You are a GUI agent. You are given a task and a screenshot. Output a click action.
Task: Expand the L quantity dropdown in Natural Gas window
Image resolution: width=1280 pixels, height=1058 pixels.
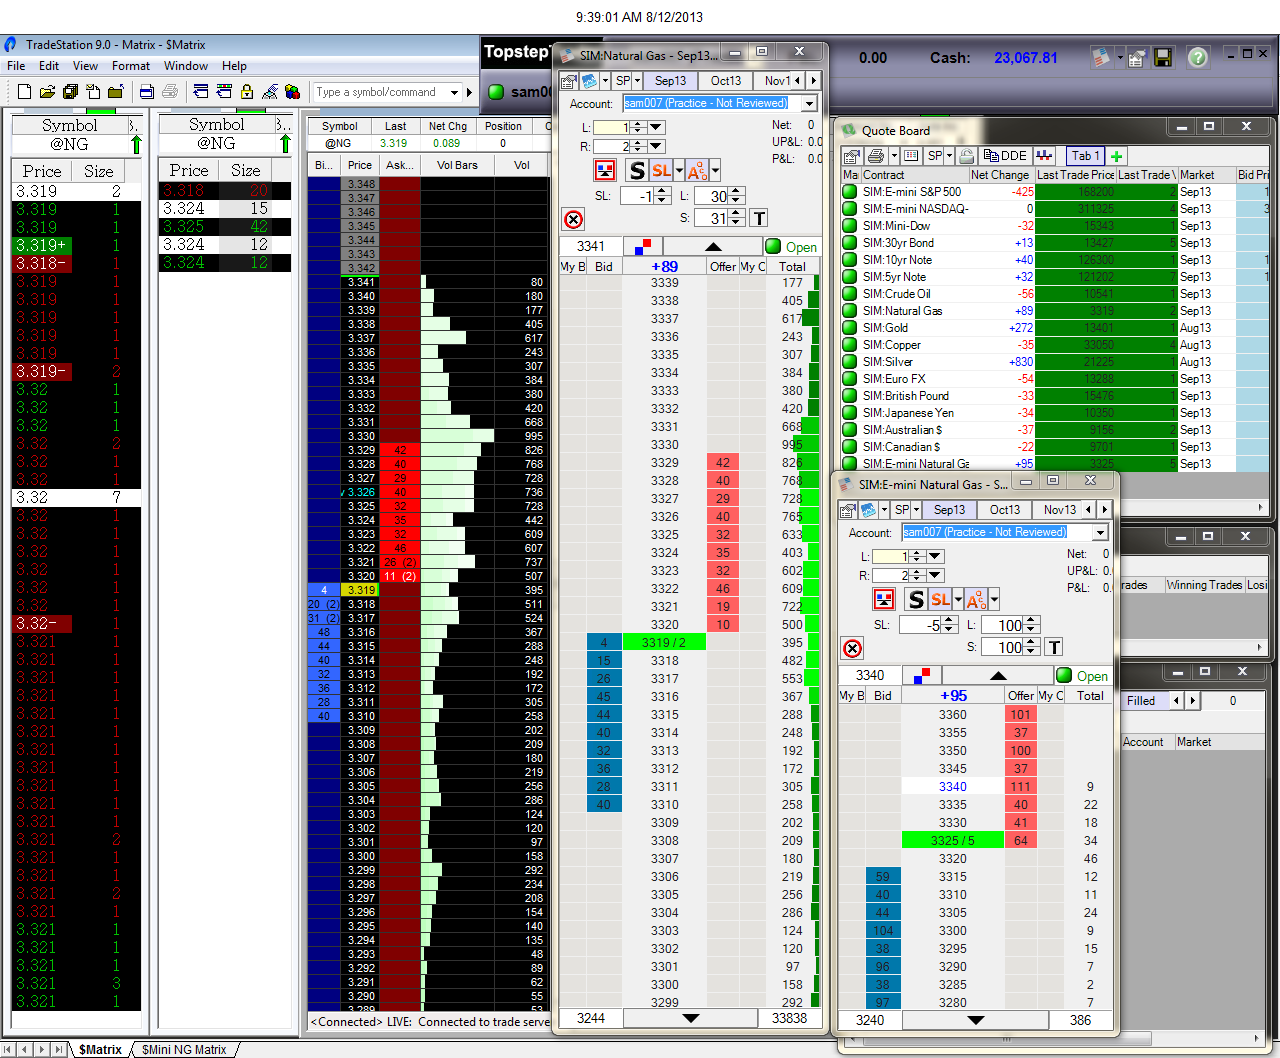click(x=656, y=127)
